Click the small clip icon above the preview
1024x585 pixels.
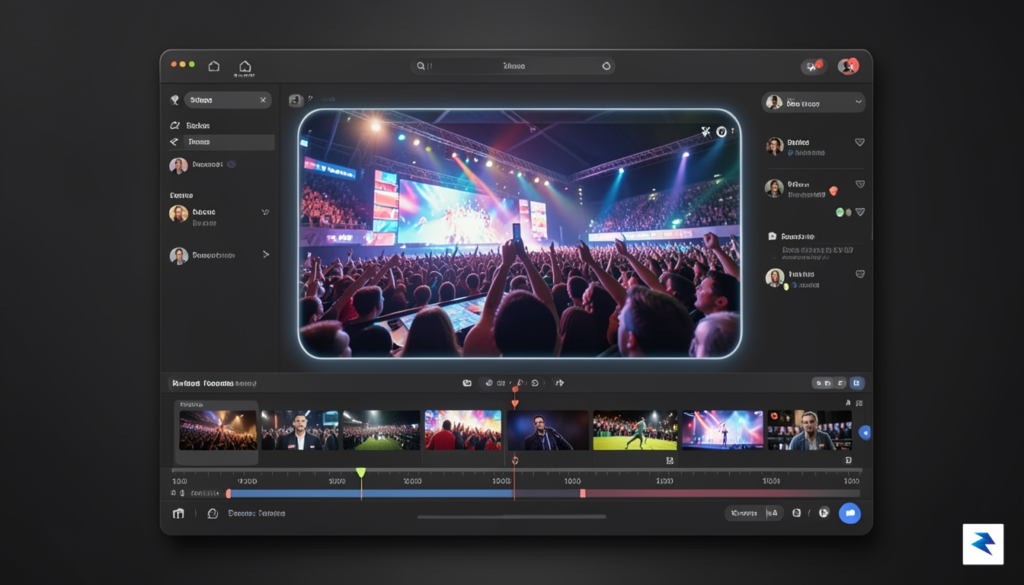(x=296, y=100)
